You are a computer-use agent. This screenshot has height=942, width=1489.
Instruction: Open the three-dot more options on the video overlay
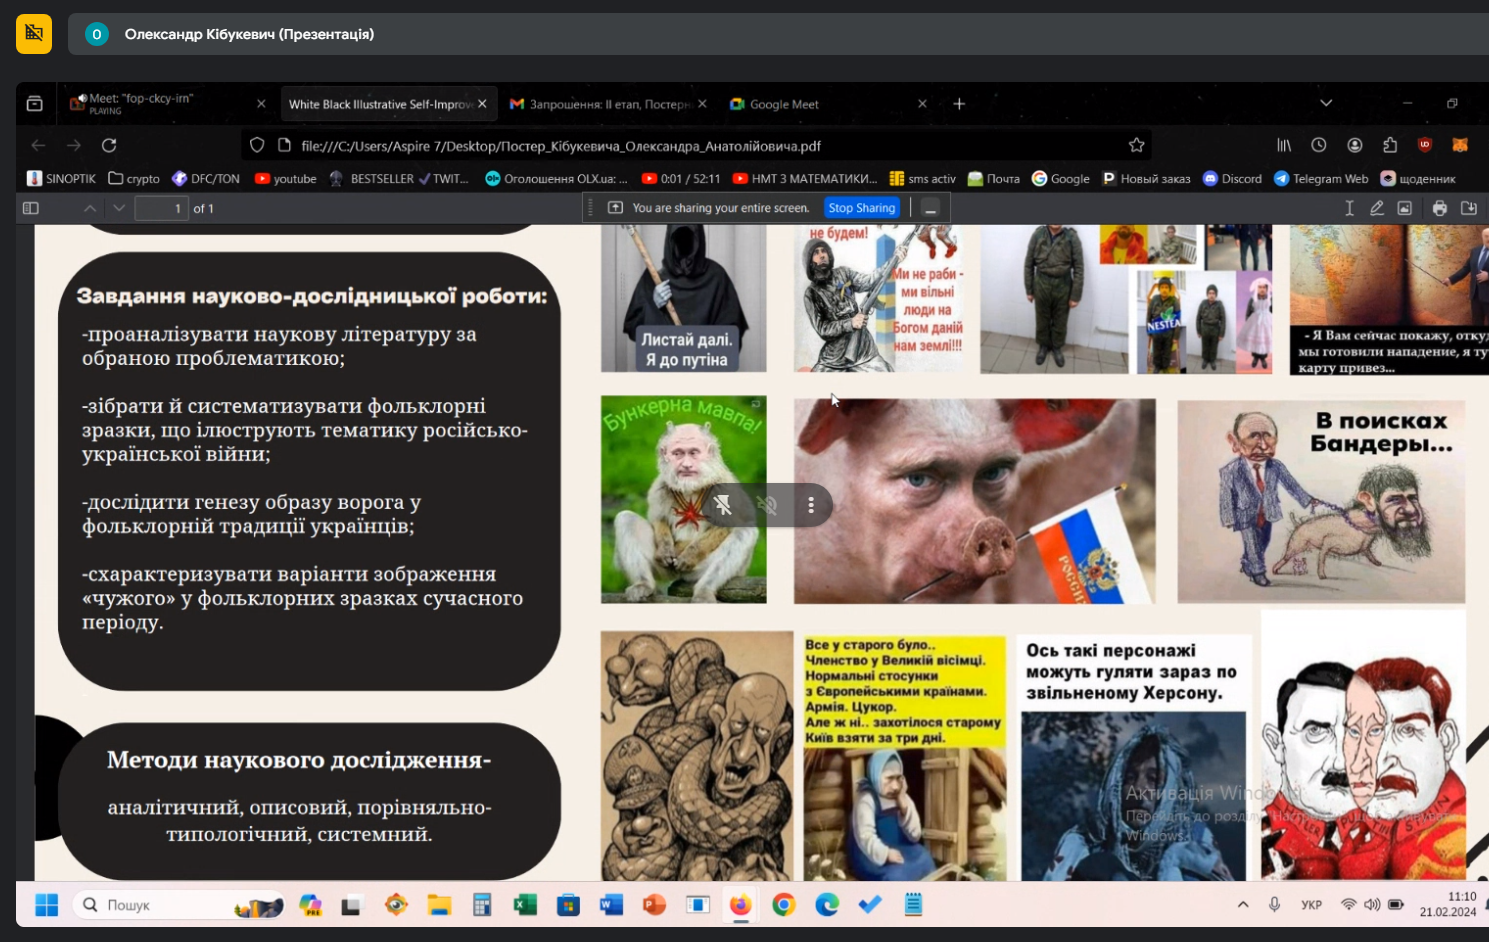tap(811, 505)
